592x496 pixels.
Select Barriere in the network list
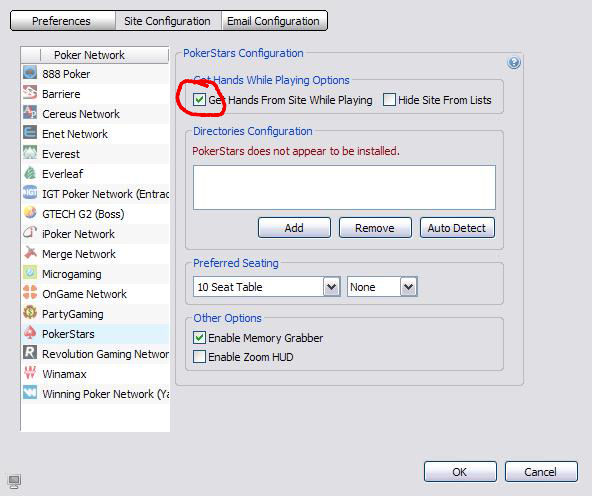96,94
